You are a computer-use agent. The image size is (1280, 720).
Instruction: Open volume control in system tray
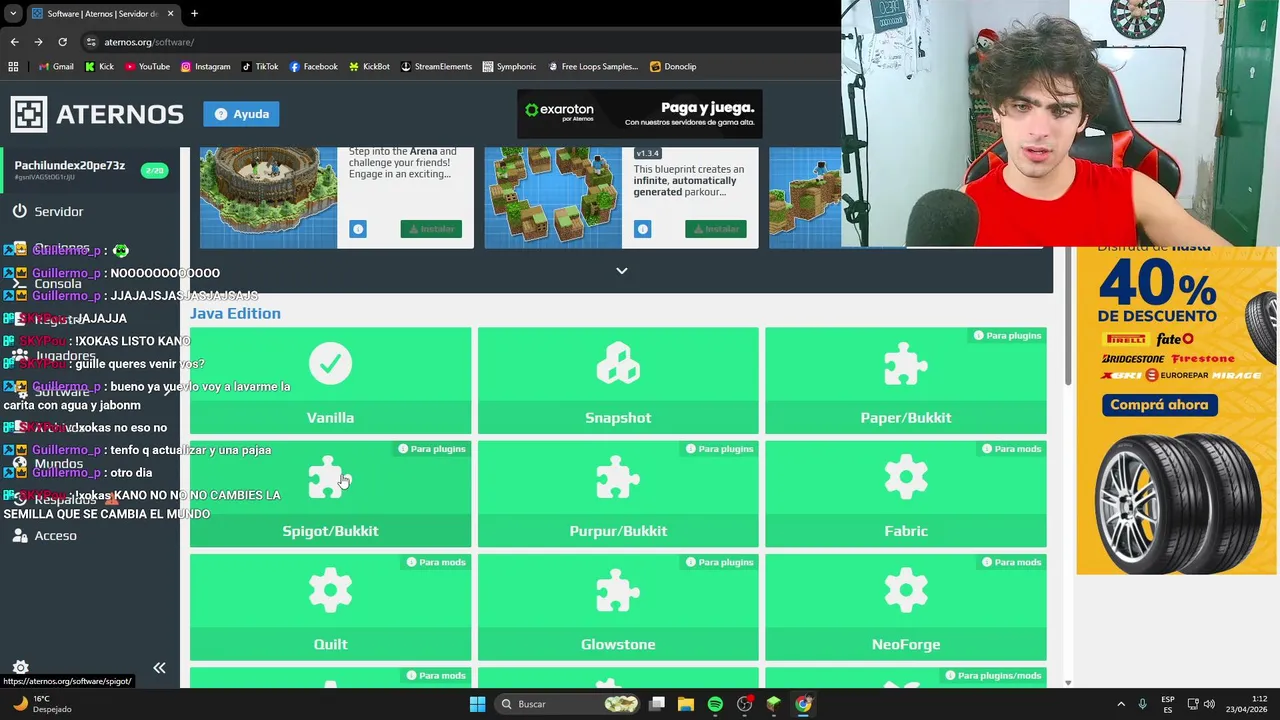click(1209, 704)
